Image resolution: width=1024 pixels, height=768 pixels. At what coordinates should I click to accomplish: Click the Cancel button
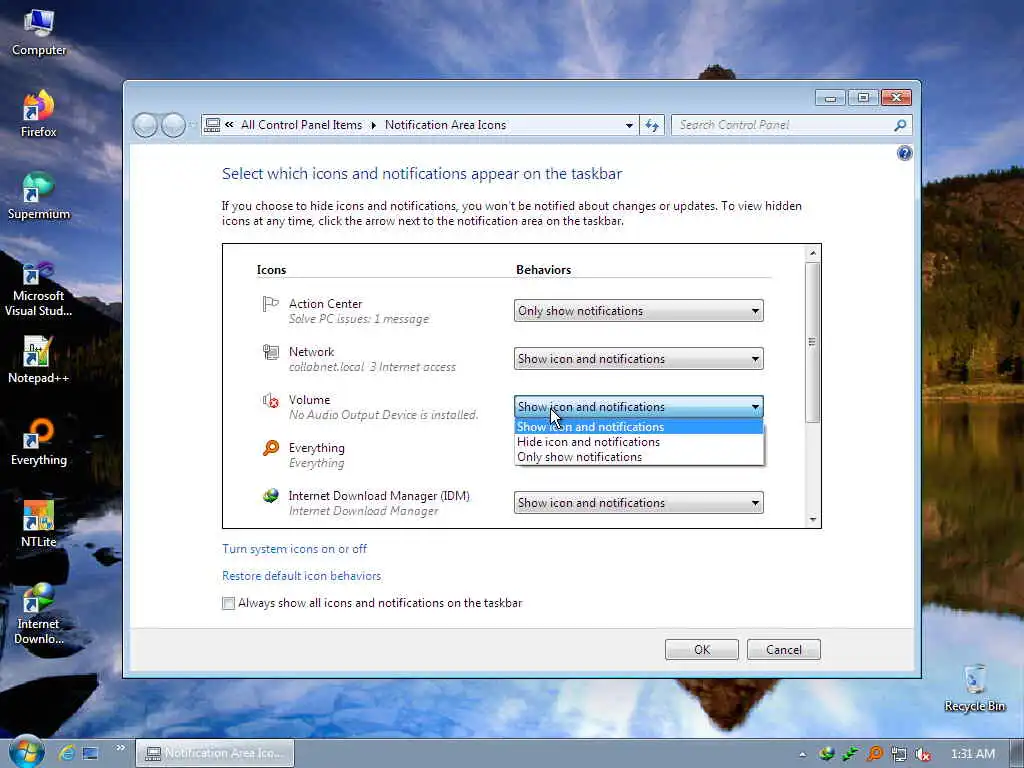click(784, 649)
